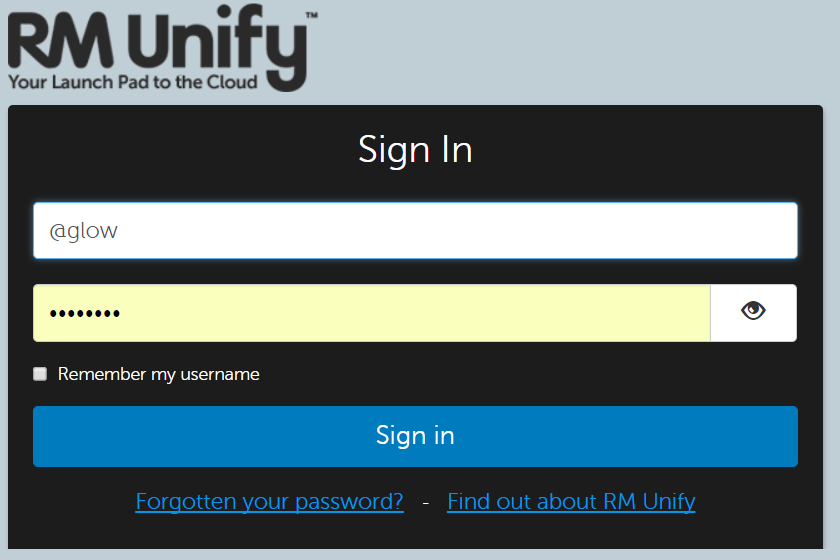Click the blue Sign in button
The width and height of the screenshot is (840, 560).
click(x=415, y=436)
